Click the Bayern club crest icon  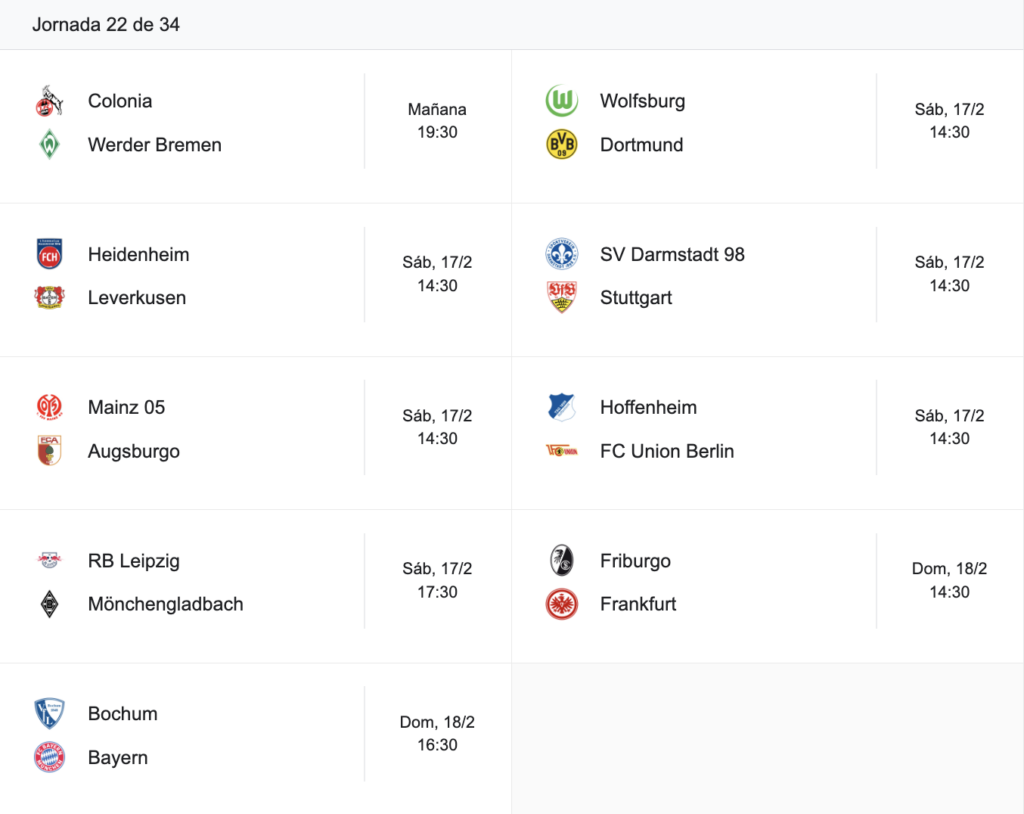click(49, 758)
